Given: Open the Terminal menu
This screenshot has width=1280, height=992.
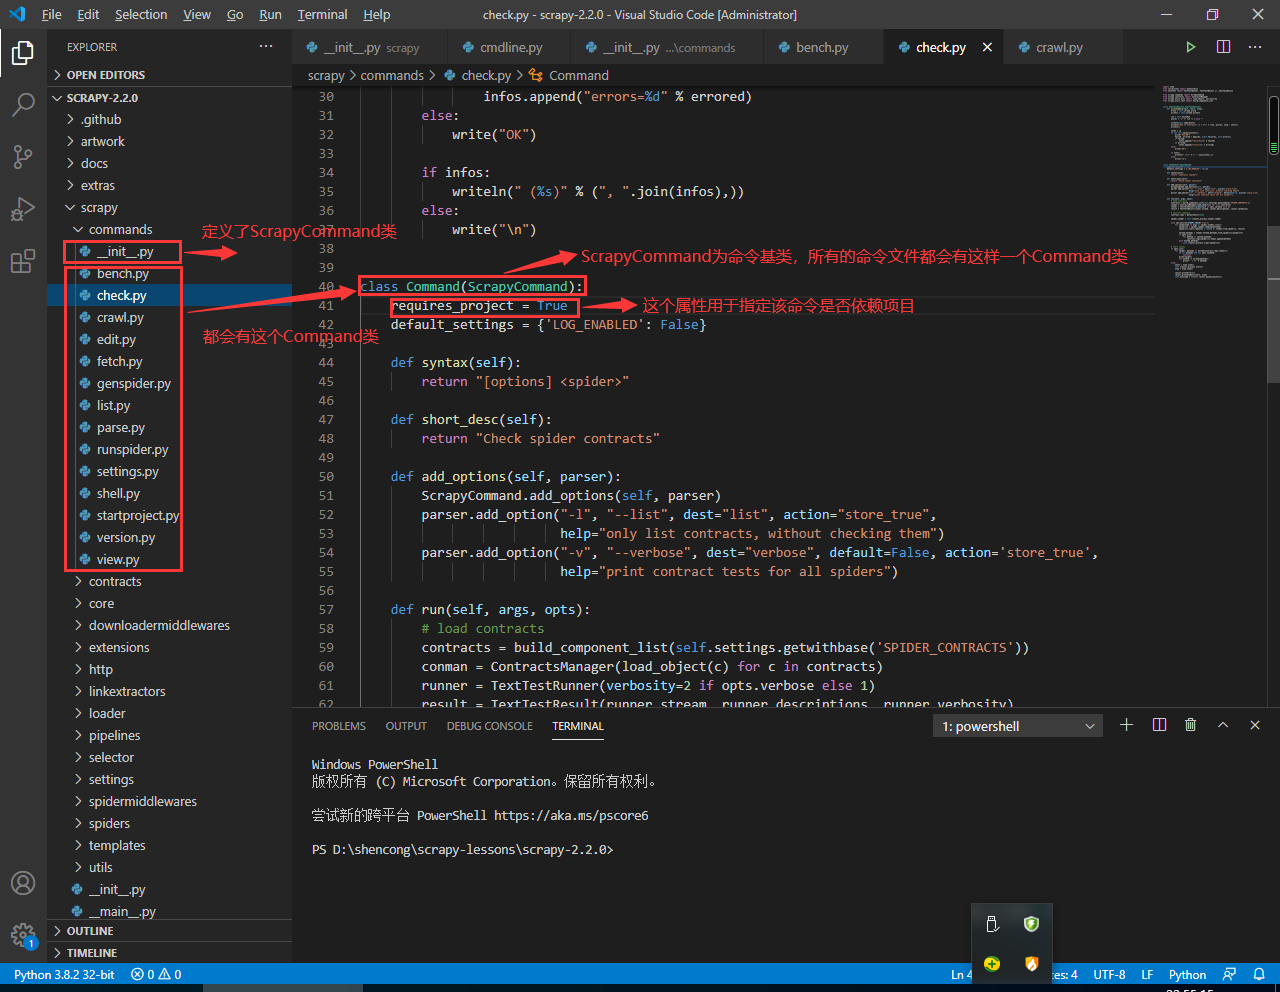Looking at the screenshot, I should click(x=322, y=14).
